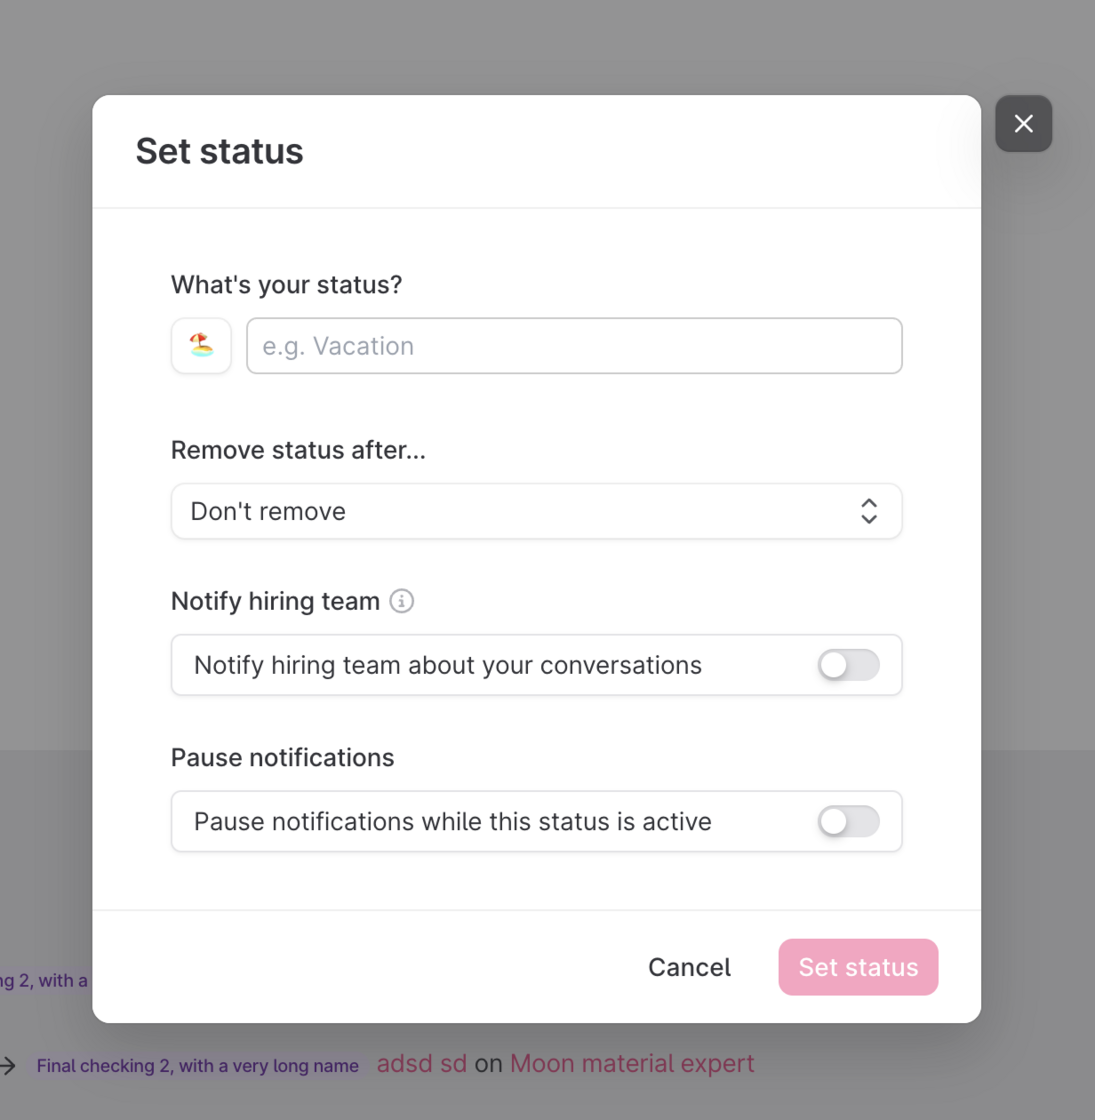Focus the e.g. Vacation status text field
Viewport: 1095px width, 1120px height.
[574, 346]
